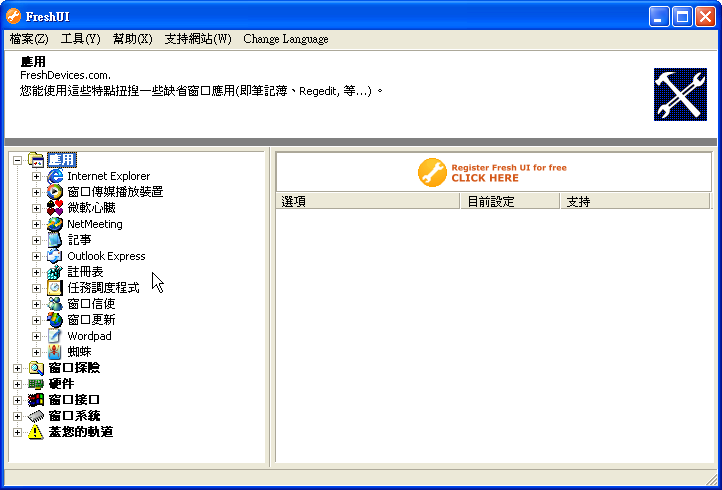This screenshot has height=490, width=722.
Task: Collapse the 應用 tree node
Action: pos(17,160)
